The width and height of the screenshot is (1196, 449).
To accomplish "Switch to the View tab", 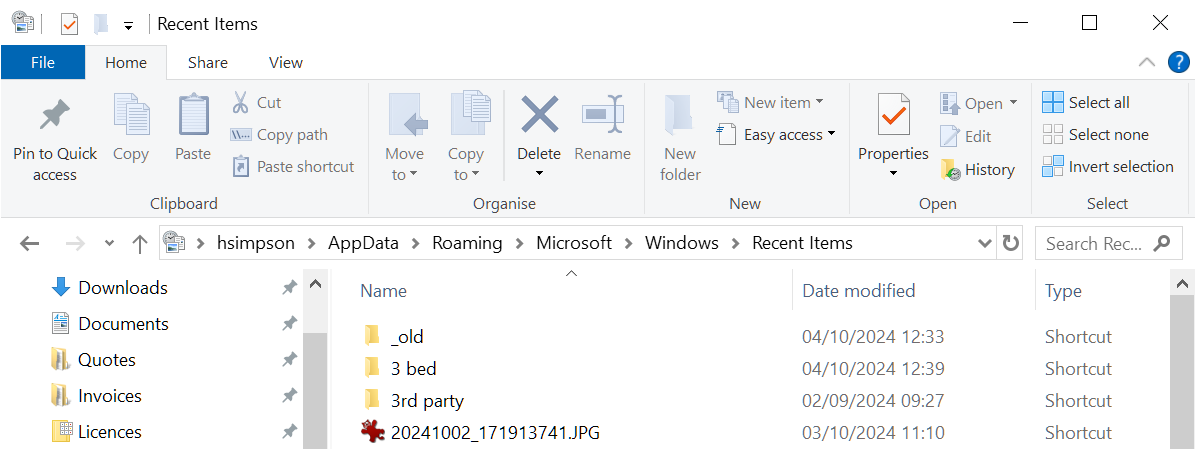I will tap(286, 63).
